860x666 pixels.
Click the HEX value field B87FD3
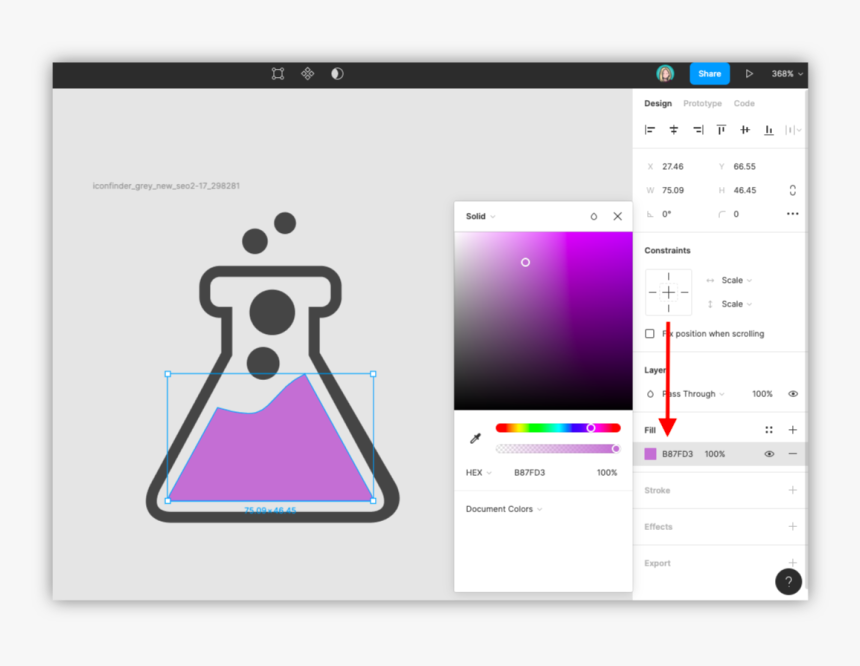click(x=529, y=473)
